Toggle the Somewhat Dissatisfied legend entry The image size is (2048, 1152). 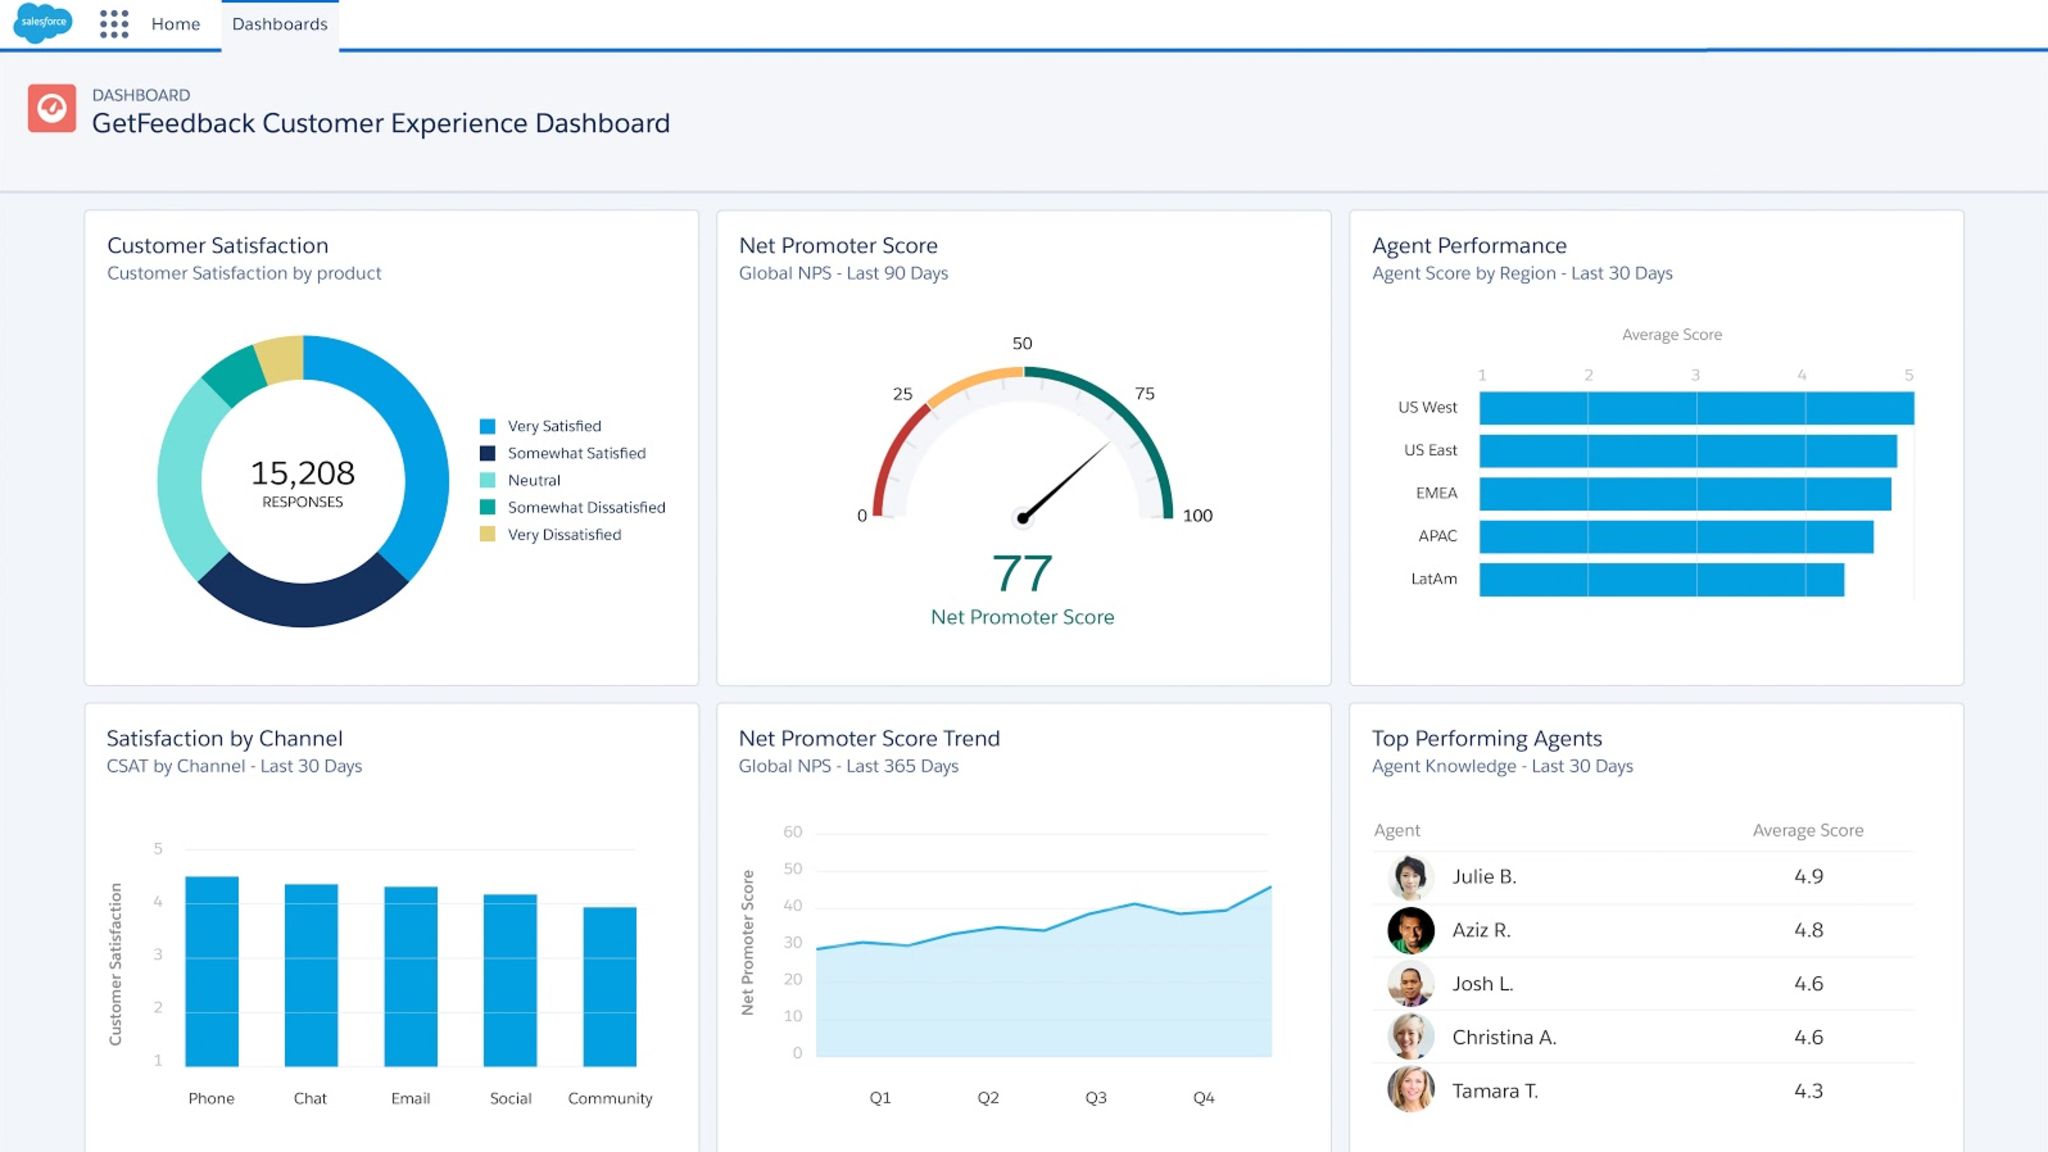(586, 507)
